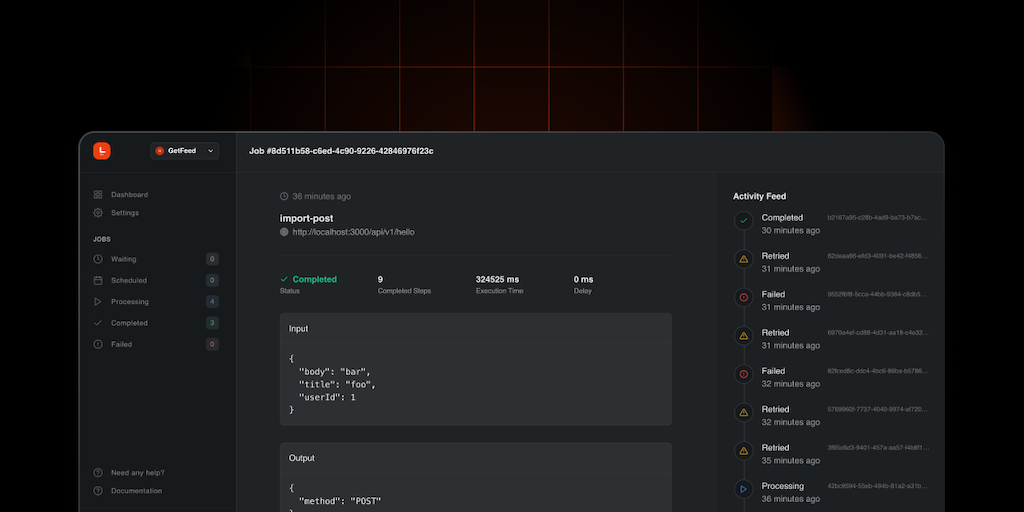Screen dimensions: 1024x512
Task: Click the Input panel header
Action: 475,329
